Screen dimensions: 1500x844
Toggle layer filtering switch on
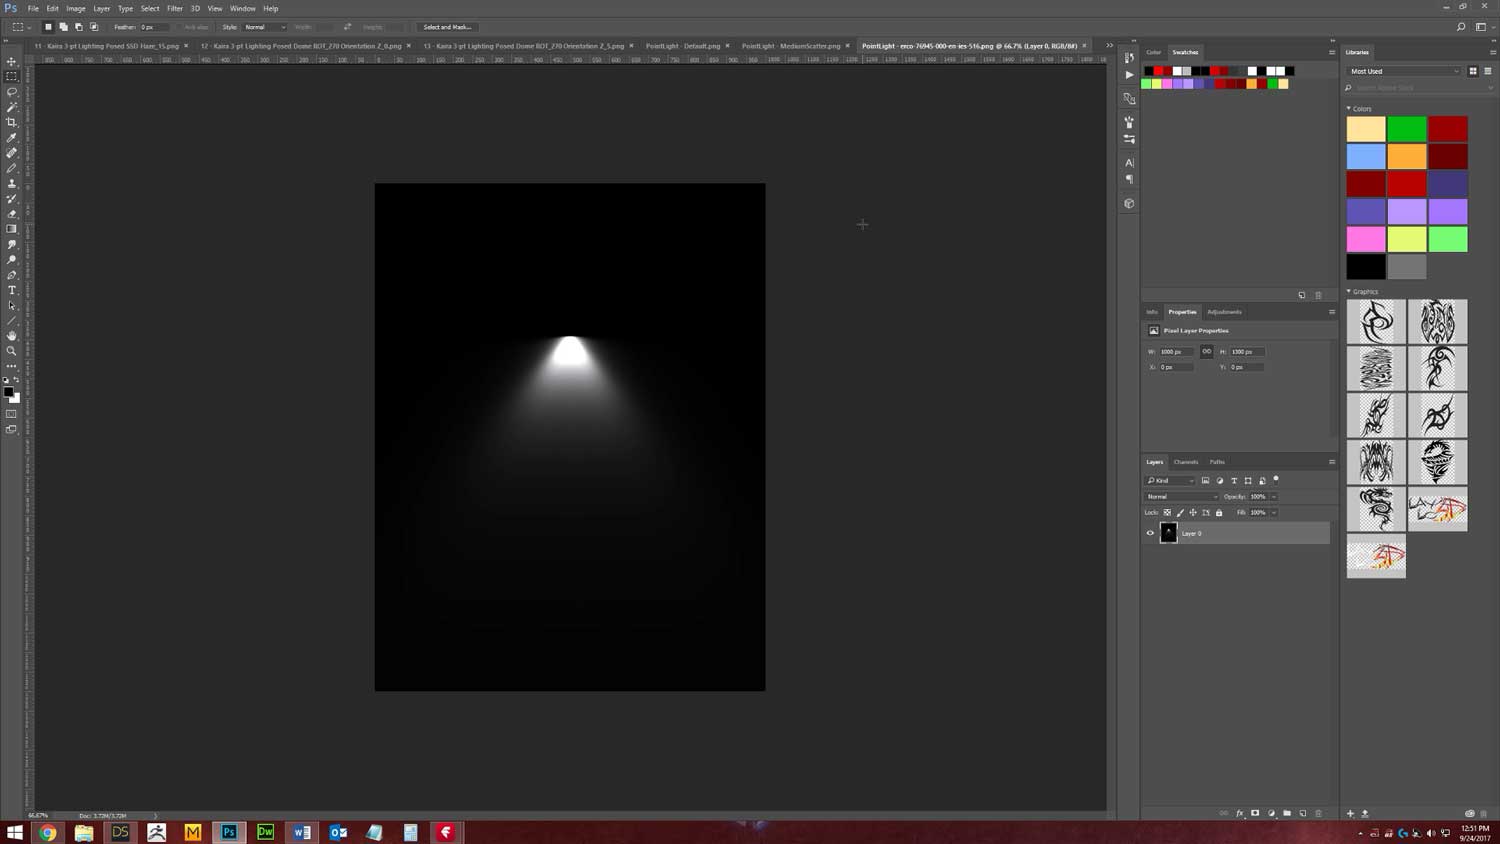pyautogui.click(x=1276, y=480)
